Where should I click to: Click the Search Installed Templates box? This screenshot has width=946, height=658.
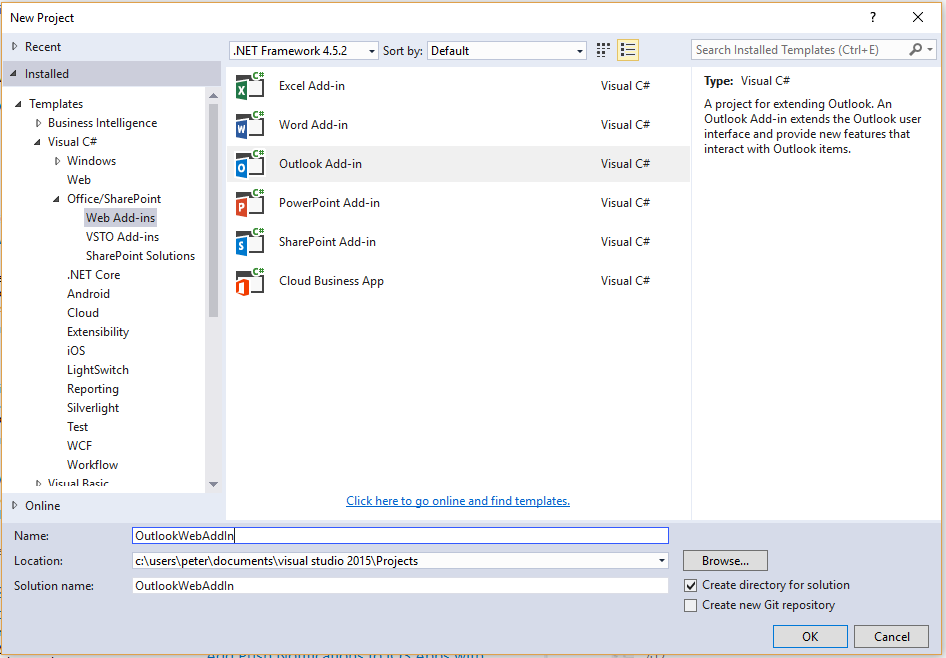pos(801,50)
